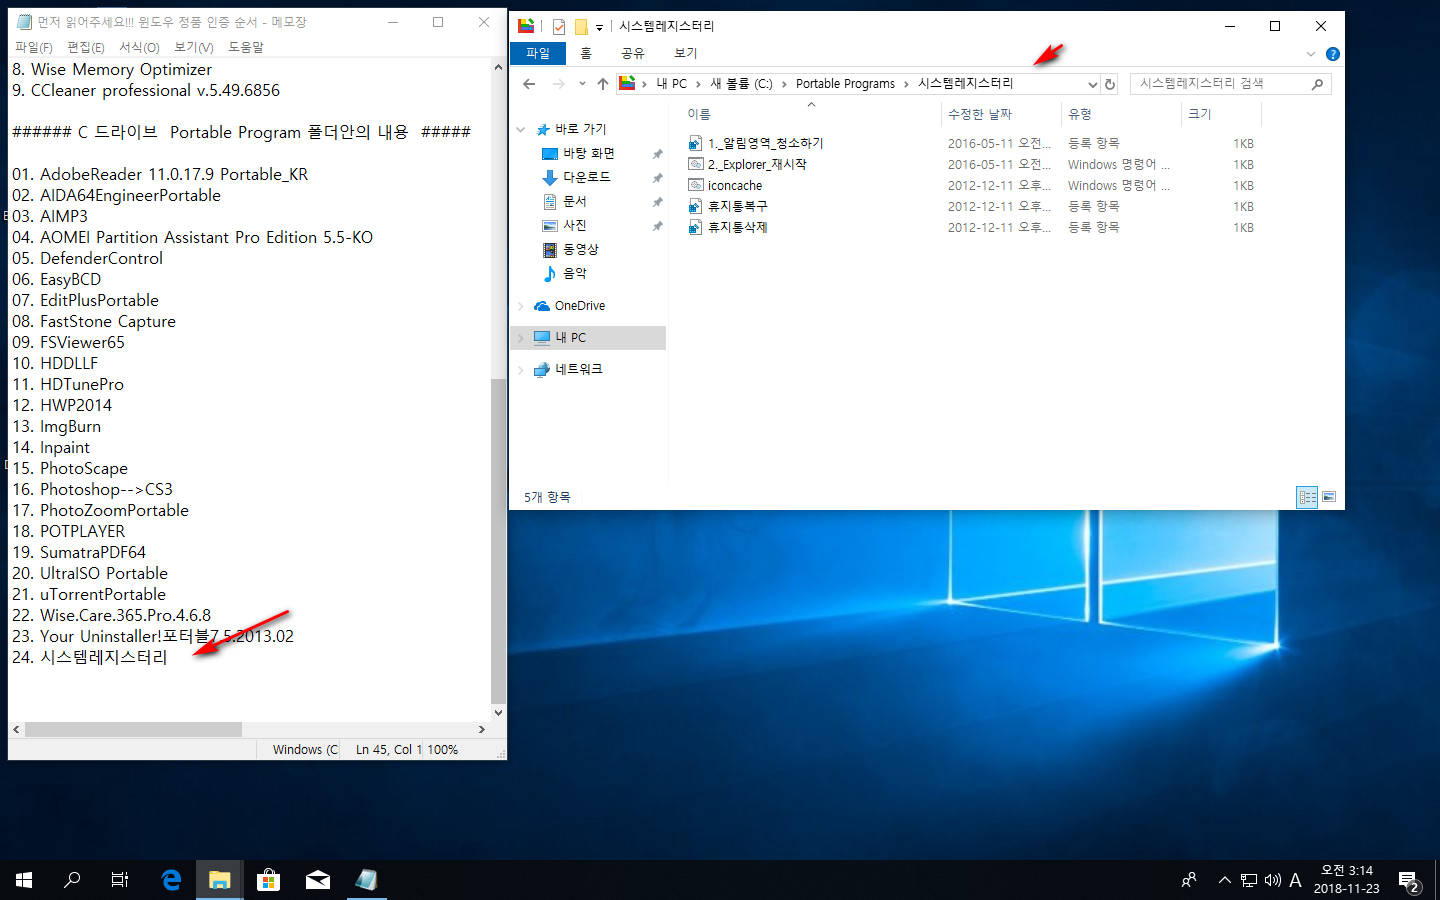
Task: Click 새 볼륨 (C:) breadcrumb
Action: (x=741, y=84)
